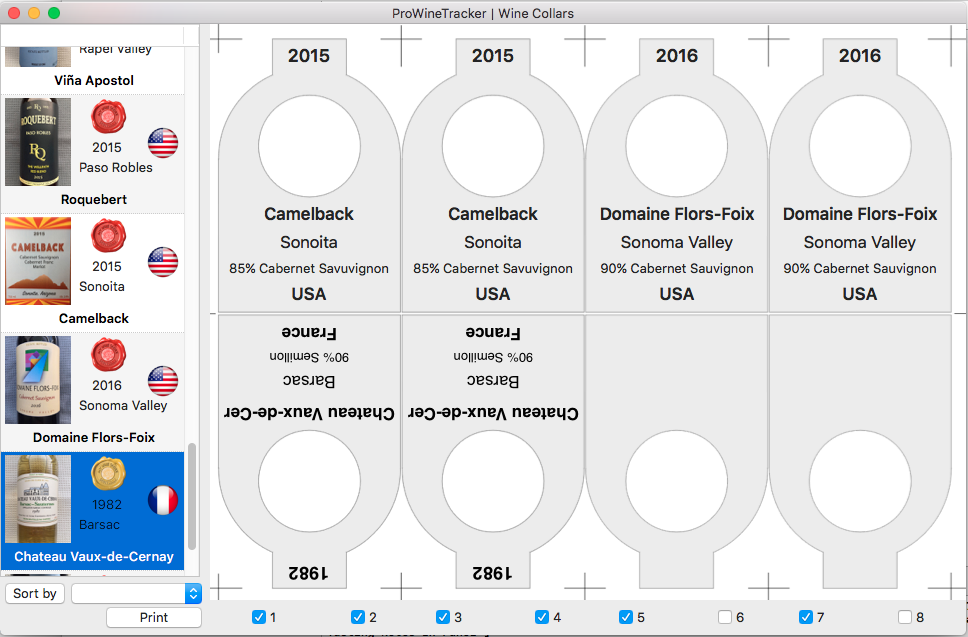The image size is (968, 637).
Task: Click the red wax seal on Roquebert
Action: pyautogui.click(x=107, y=117)
